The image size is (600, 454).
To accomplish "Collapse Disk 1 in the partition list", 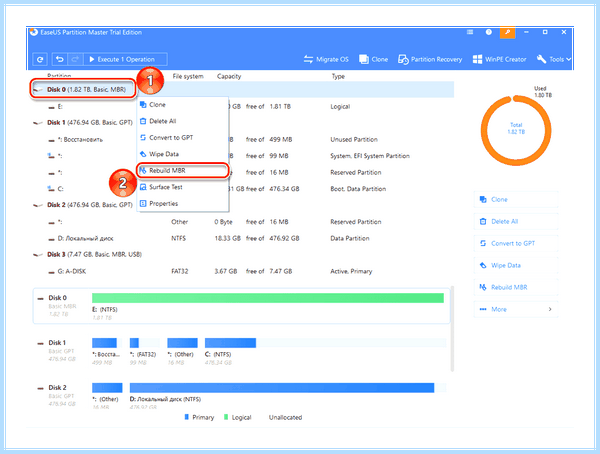I will pos(38,123).
